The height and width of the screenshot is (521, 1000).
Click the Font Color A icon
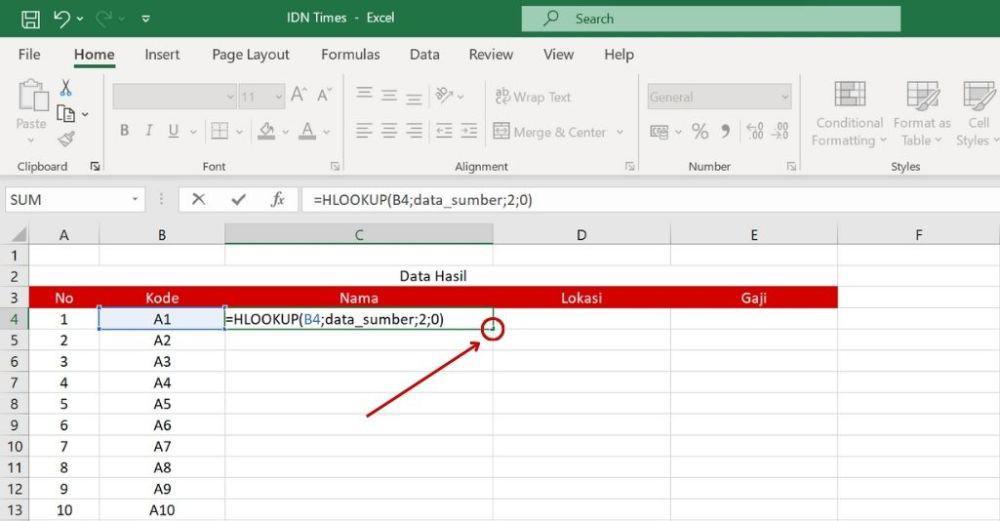(x=307, y=131)
